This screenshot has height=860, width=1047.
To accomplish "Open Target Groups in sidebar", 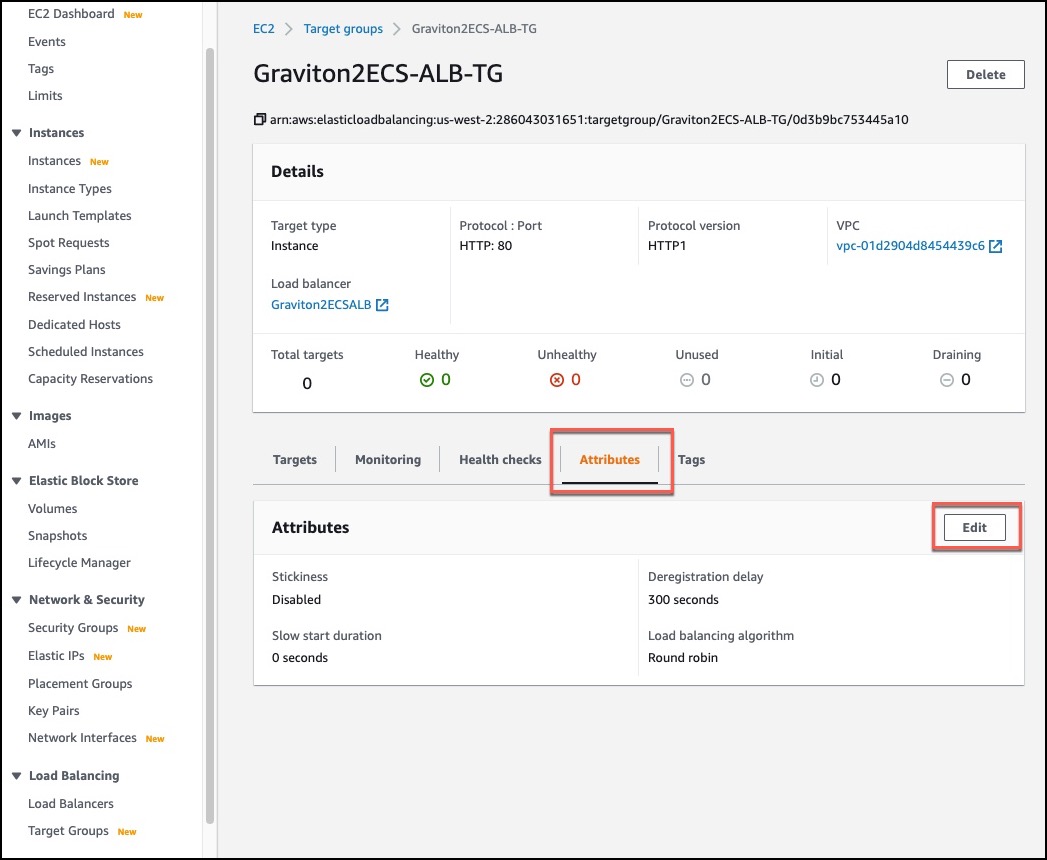I will [x=68, y=831].
